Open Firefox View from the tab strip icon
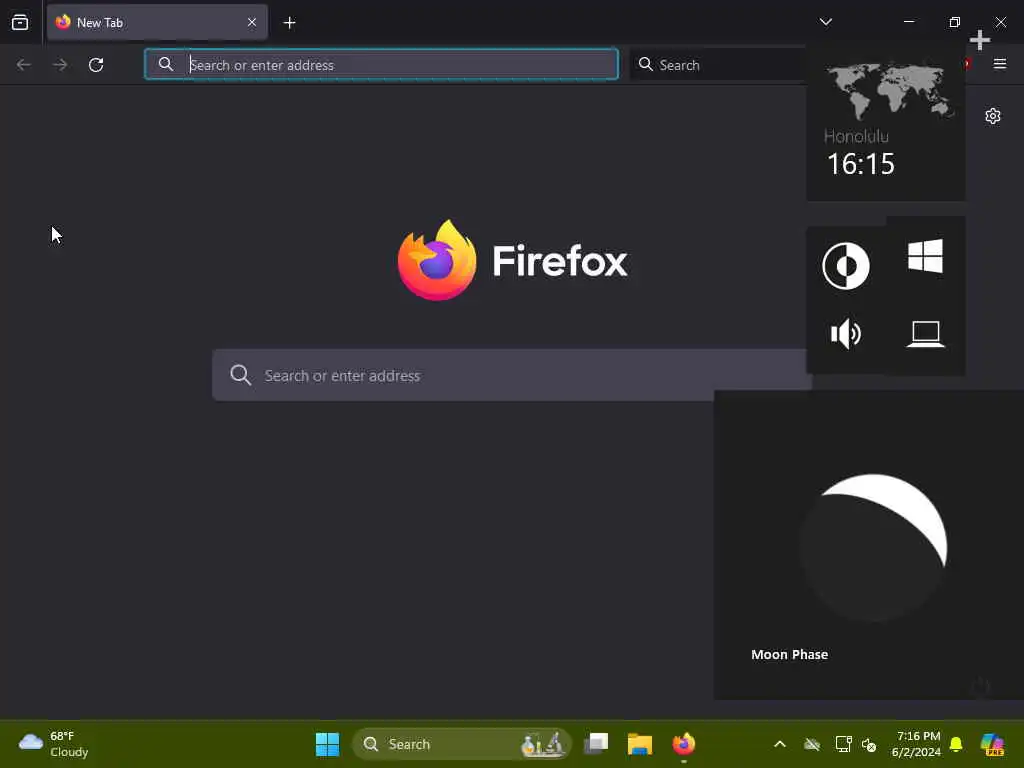1024x768 pixels. [20, 22]
